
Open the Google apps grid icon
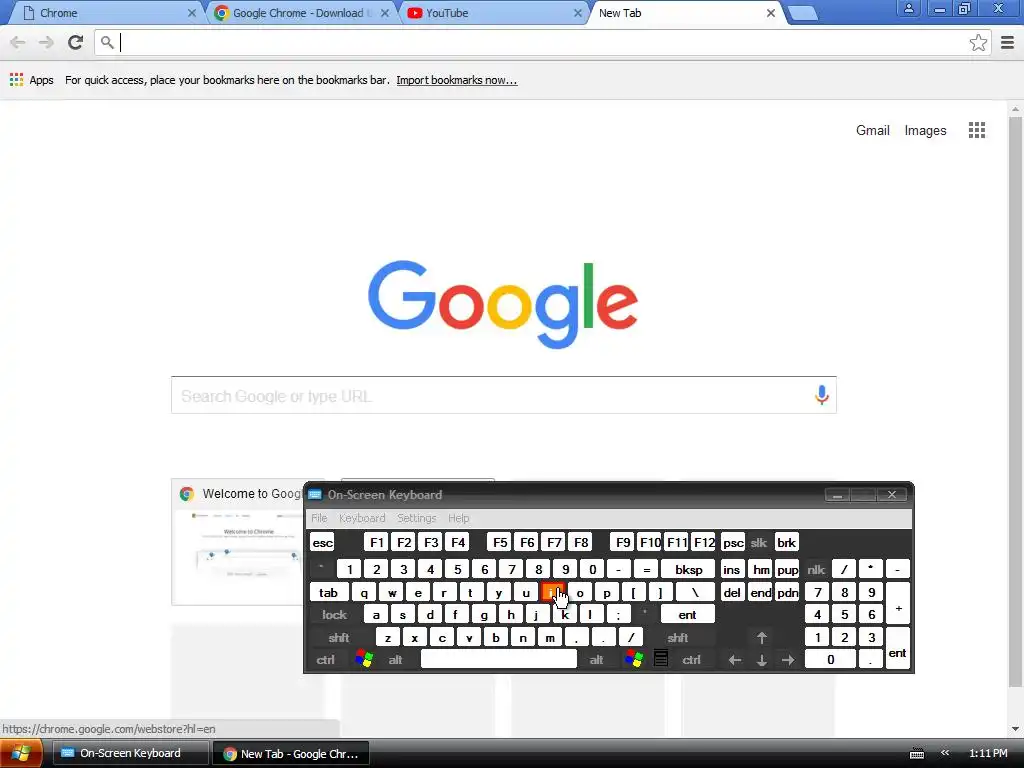(x=977, y=130)
